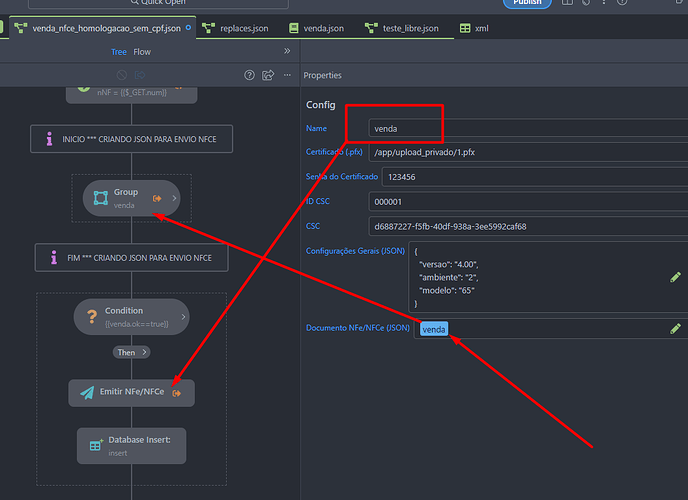Click the share/export icon in flow toolbar
Viewport: 688px width, 500px height.
click(x=268, y=75)
